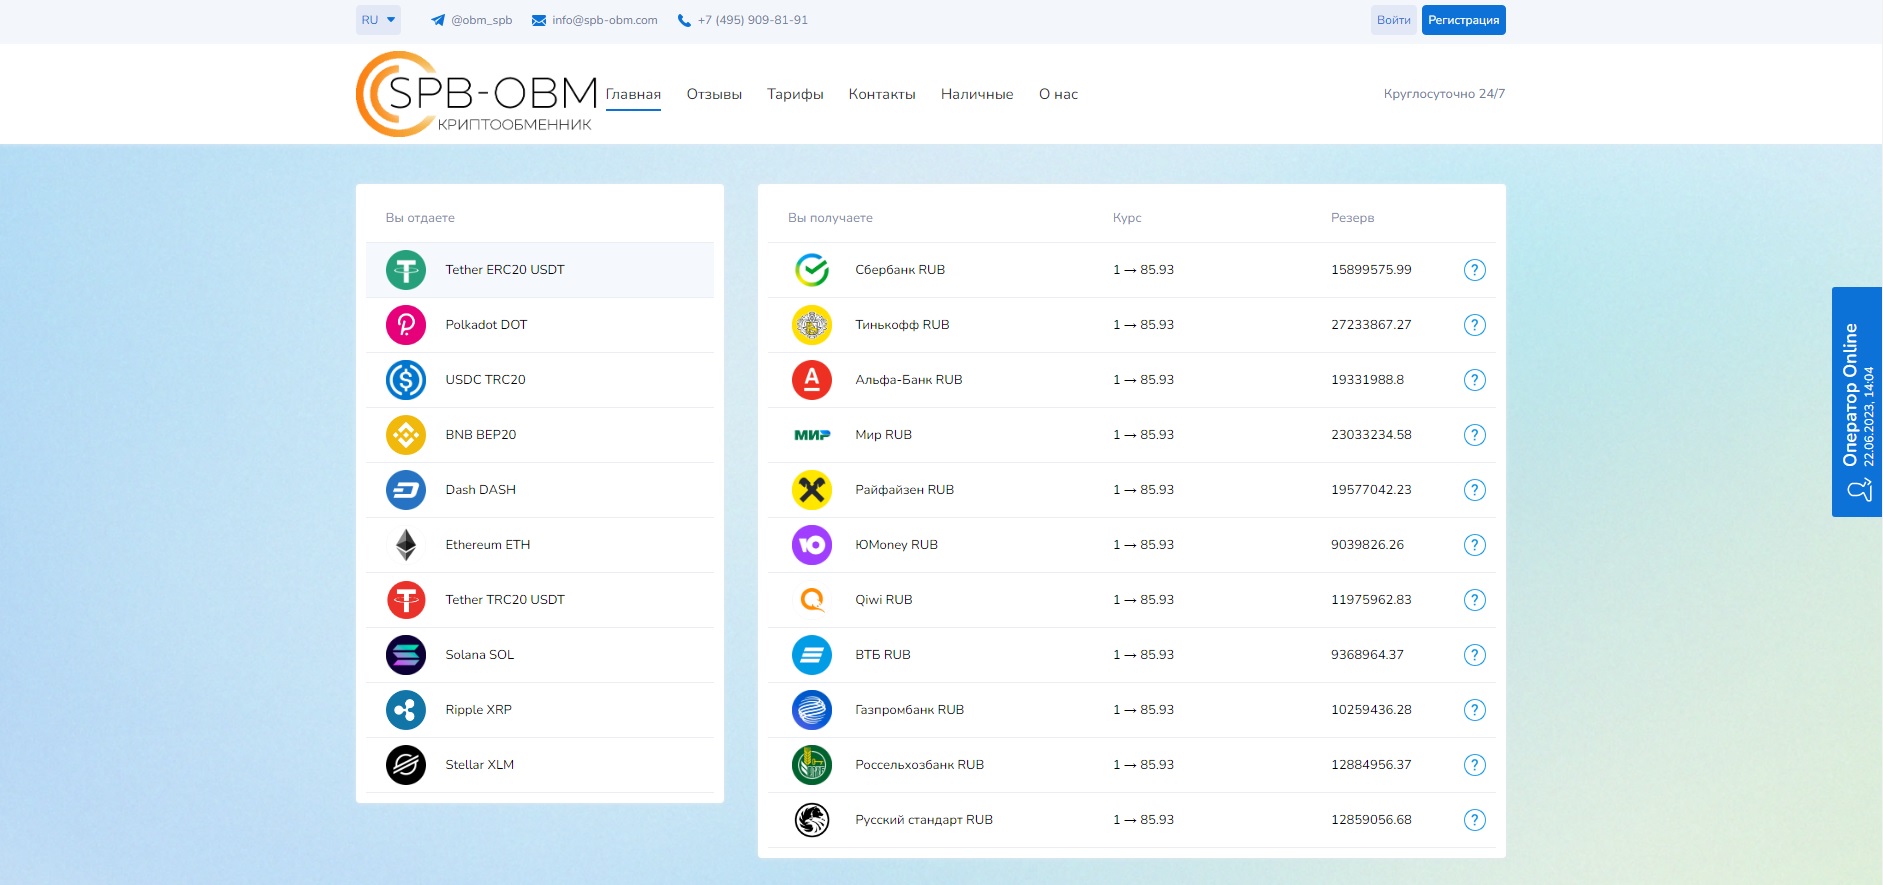Click the Ripple XRP icon
This screenshot has height=885, width=1883.
406,710
